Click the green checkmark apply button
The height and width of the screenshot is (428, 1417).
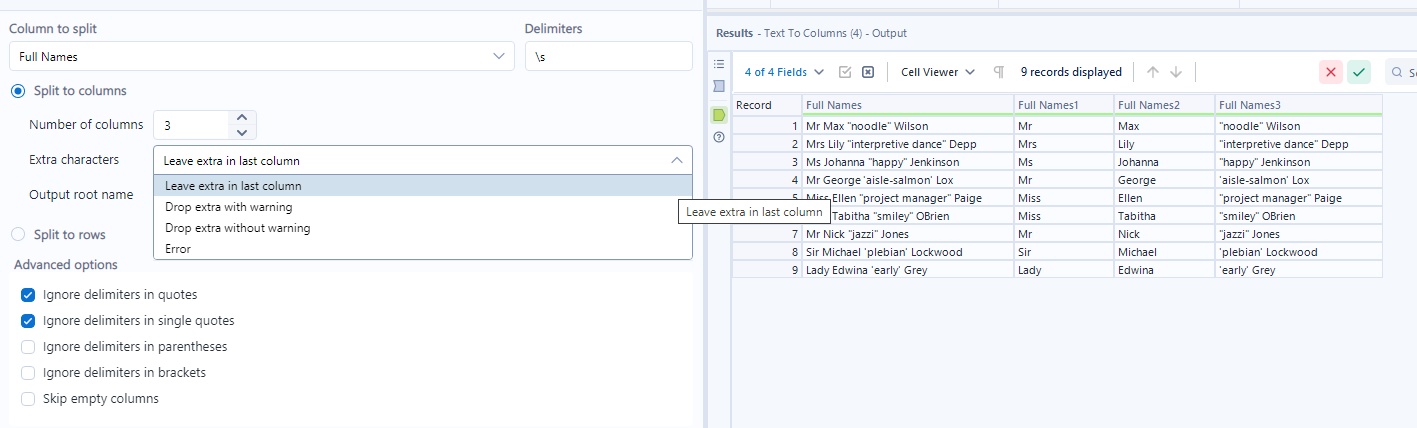[x=1359, y=72]
